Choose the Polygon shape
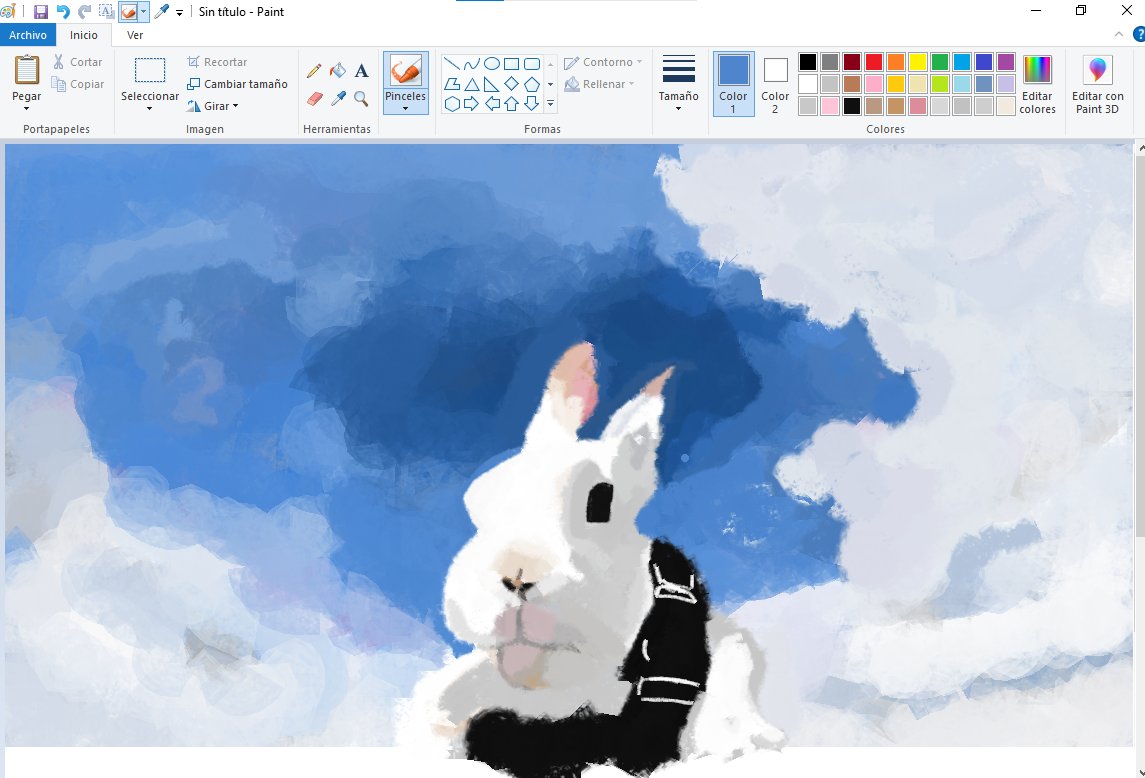This screenshot has width=1145, height=778. click(x=452, y=84)
